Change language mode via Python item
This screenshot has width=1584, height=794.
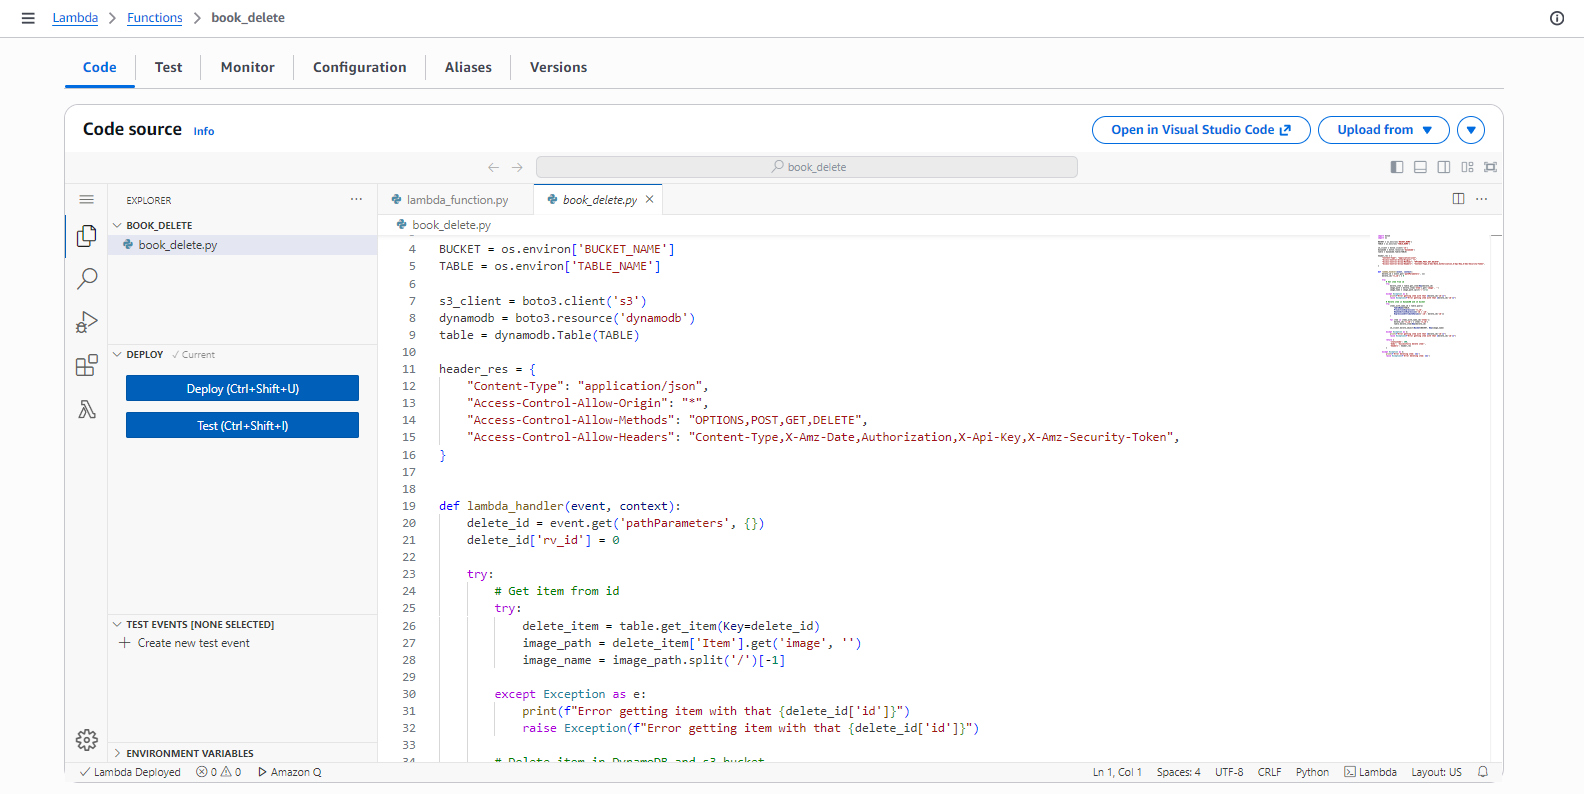pos(1312,772)
